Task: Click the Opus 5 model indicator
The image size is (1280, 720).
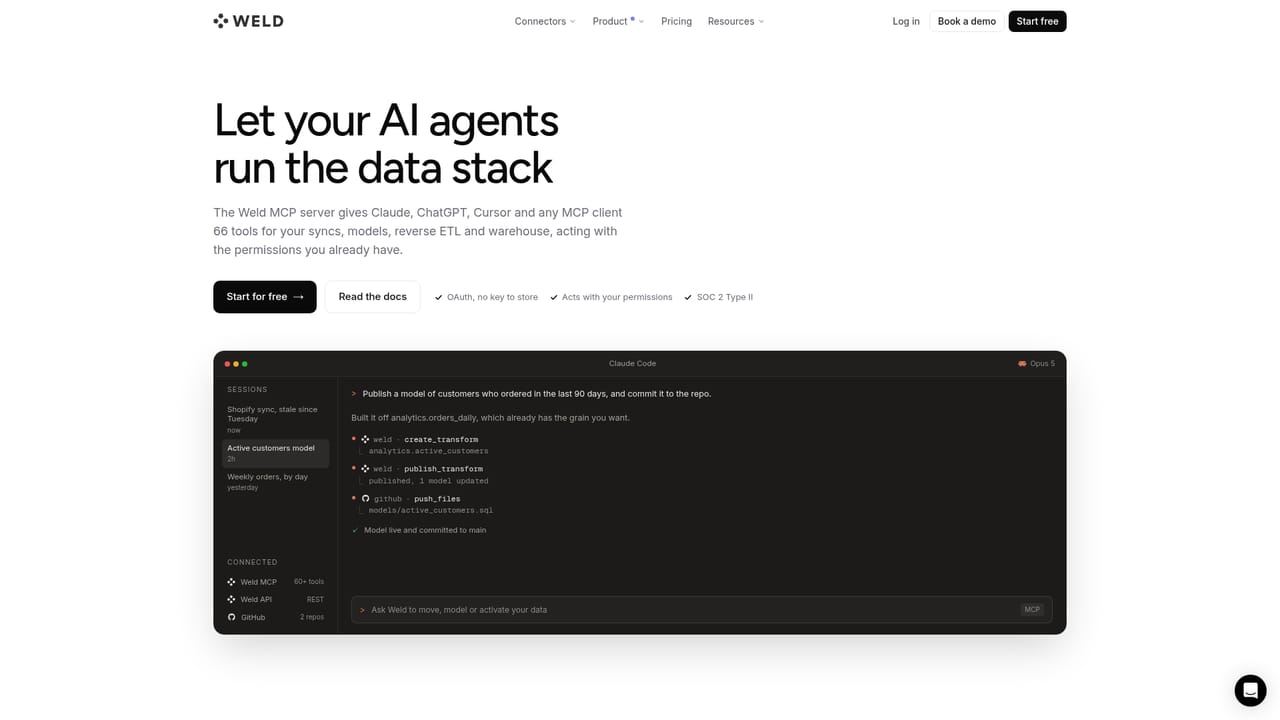Action: click(1036, 364)
